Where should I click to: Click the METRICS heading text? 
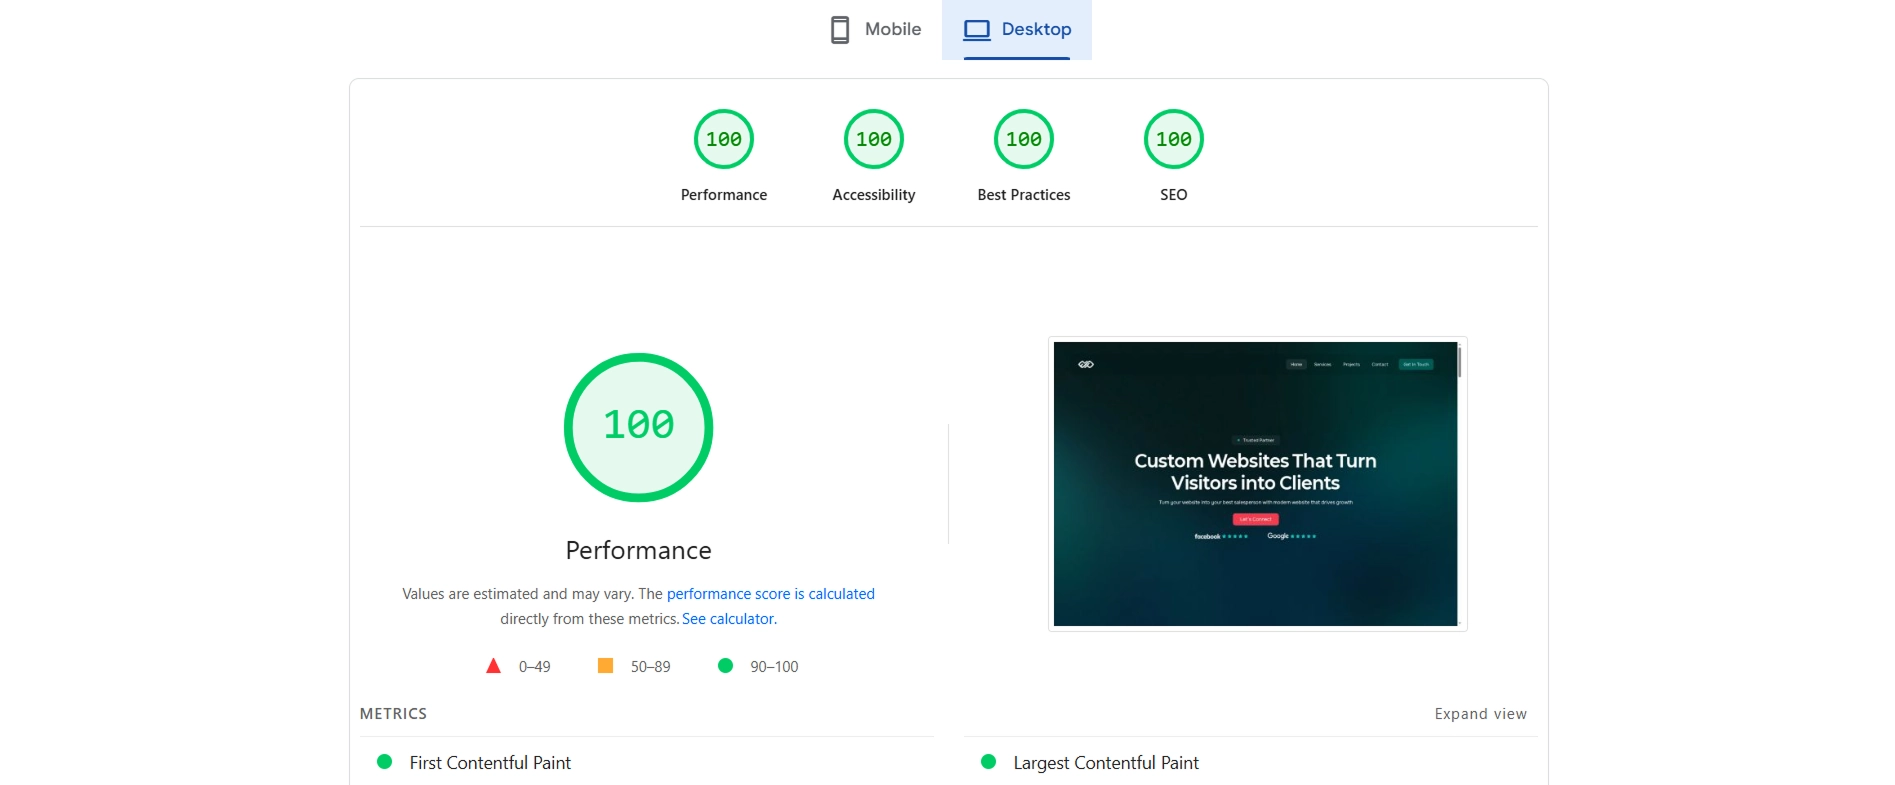(x=393, y=714)
